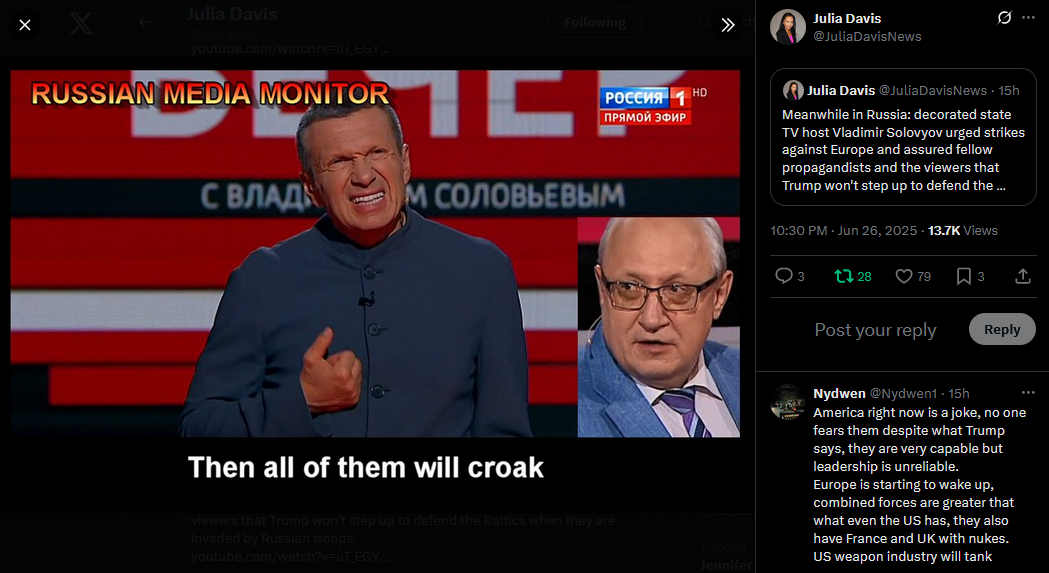
Task: Bookmark the post with 3 bookmarks
Action: [x=970, y=276]
